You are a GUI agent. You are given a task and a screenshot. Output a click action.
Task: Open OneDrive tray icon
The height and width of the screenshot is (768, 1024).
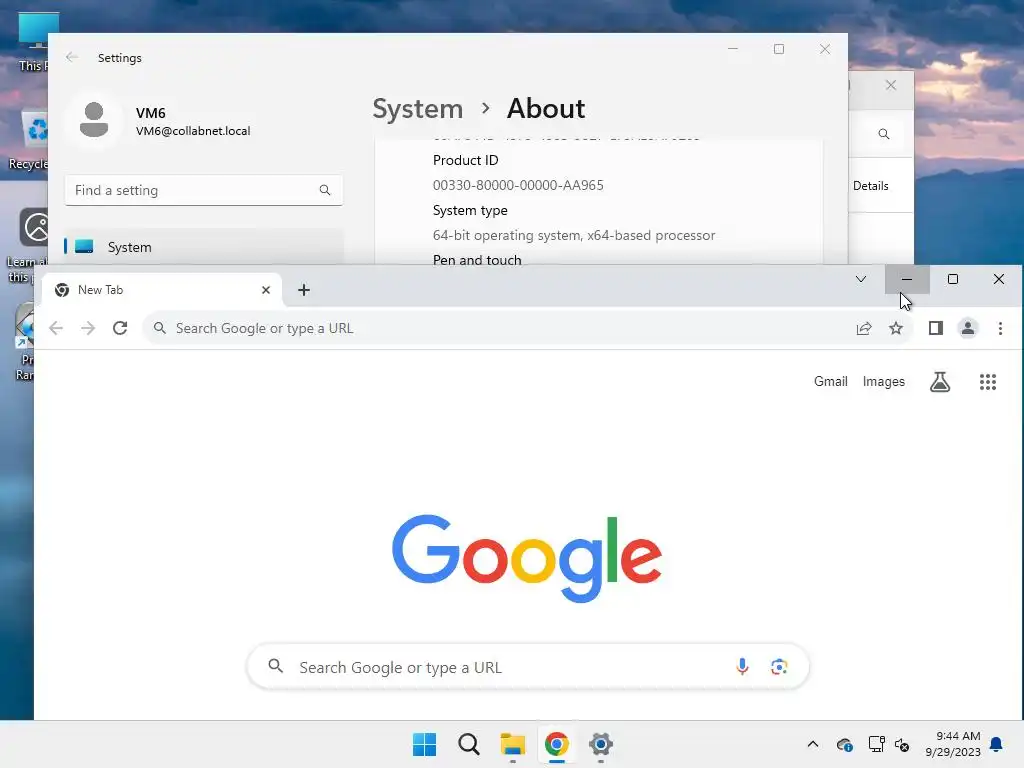(844, 744)
